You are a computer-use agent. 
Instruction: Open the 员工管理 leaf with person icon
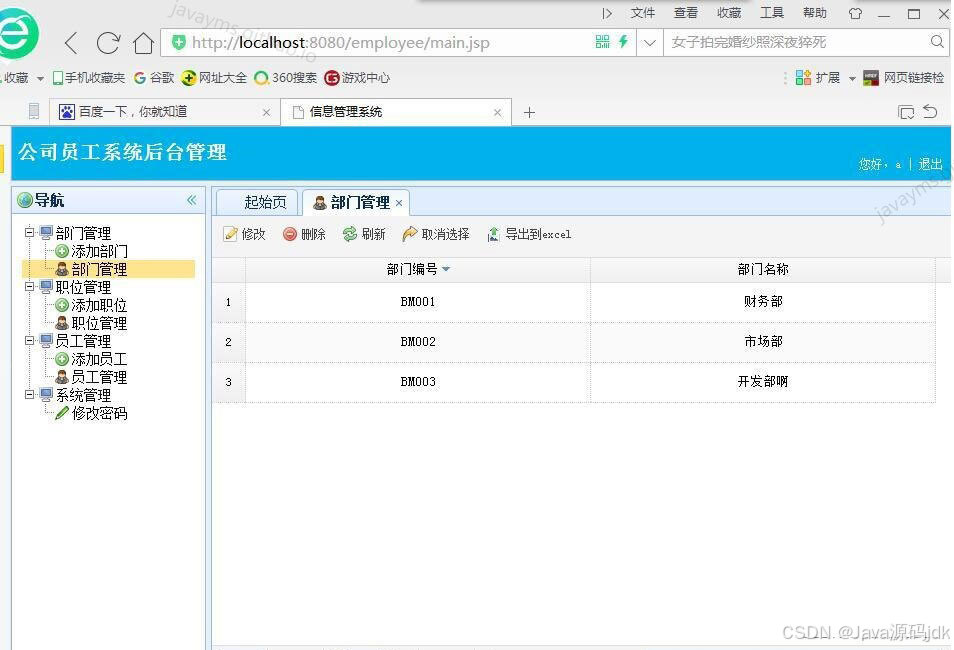coord(92,377)
